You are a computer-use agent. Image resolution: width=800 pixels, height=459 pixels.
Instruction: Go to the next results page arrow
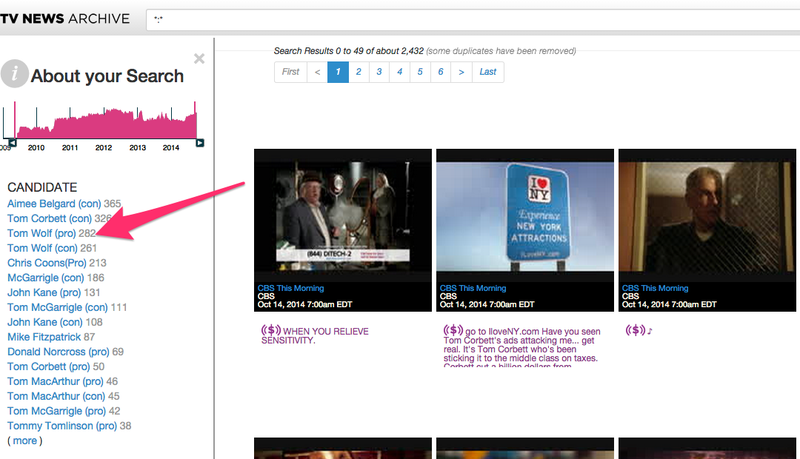[461, 72]
